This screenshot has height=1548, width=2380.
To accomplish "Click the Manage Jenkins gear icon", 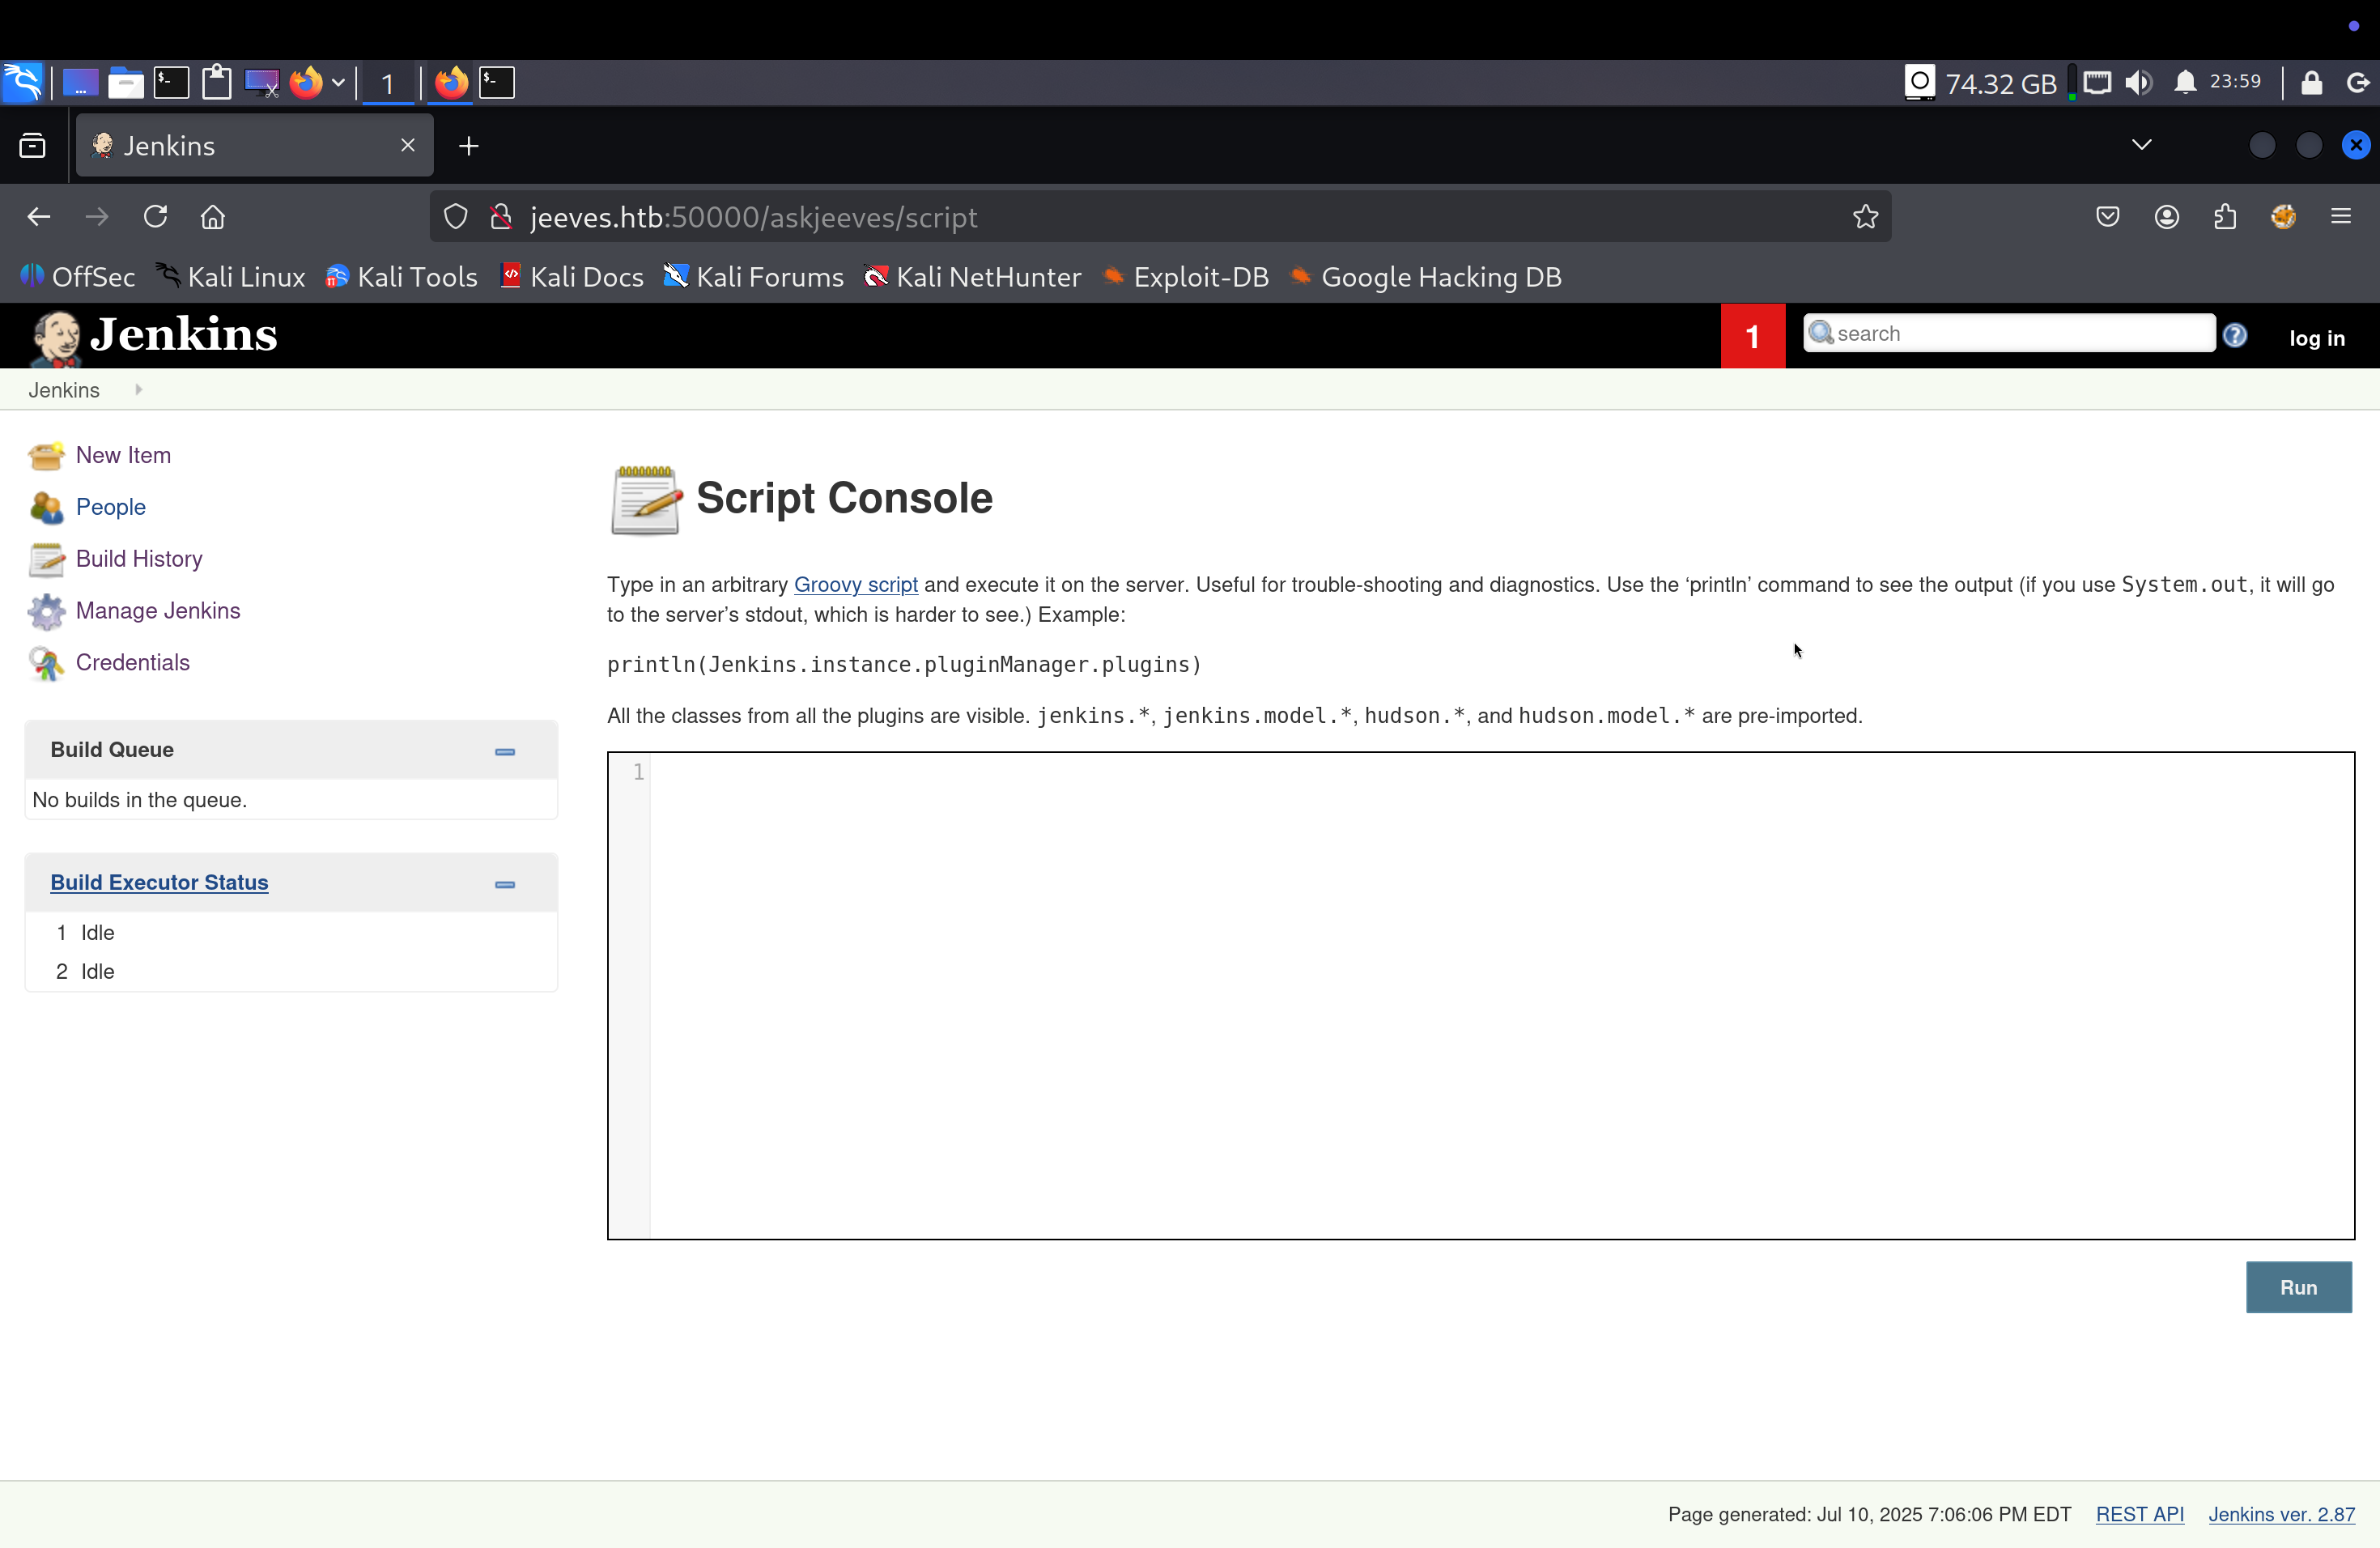I will (x=46, y=612).
